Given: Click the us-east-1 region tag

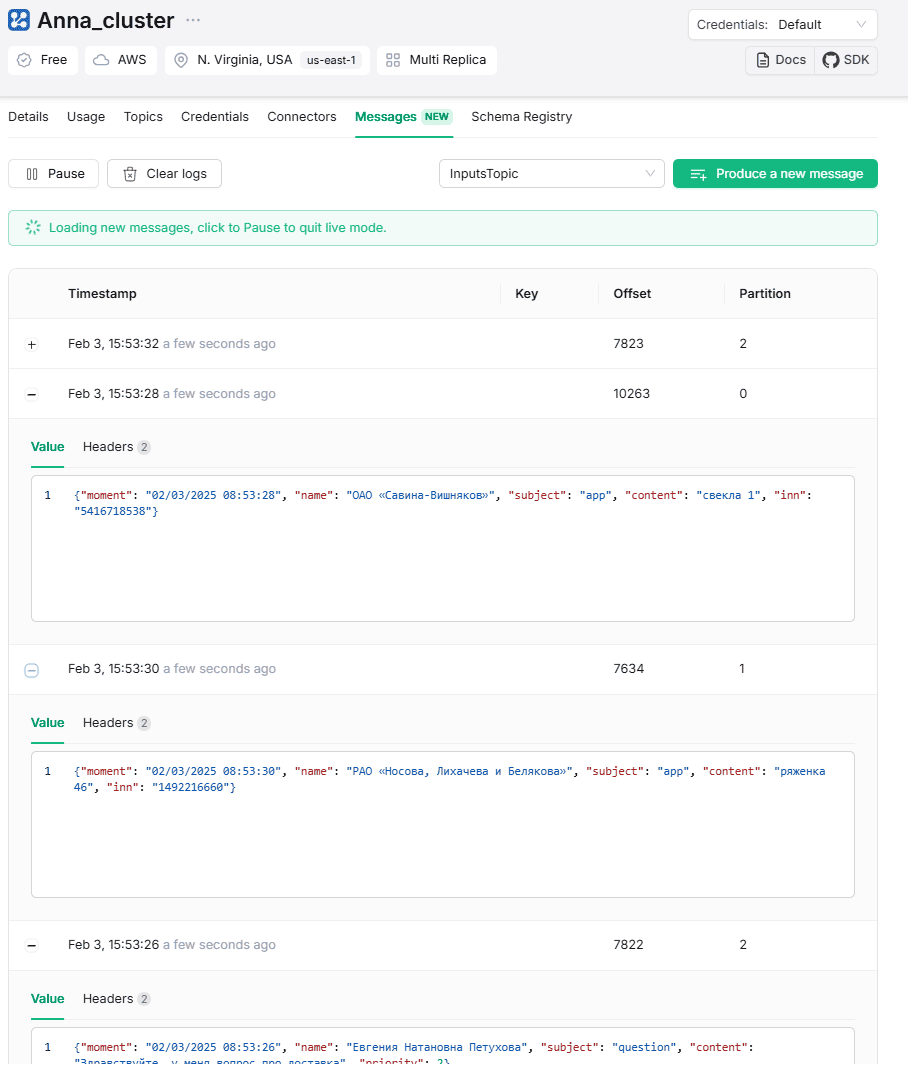Looking at the screenshot, I should 331,60.
